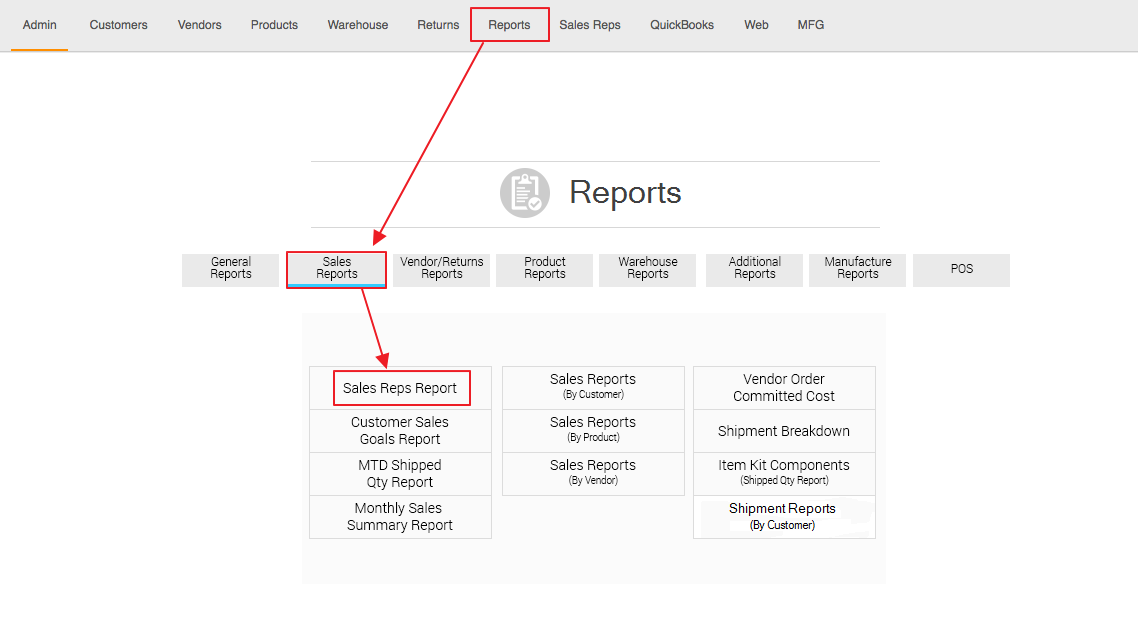Open MTD Shipped Qty Report
Screen dimensions: 1138x627
(400, 474)
